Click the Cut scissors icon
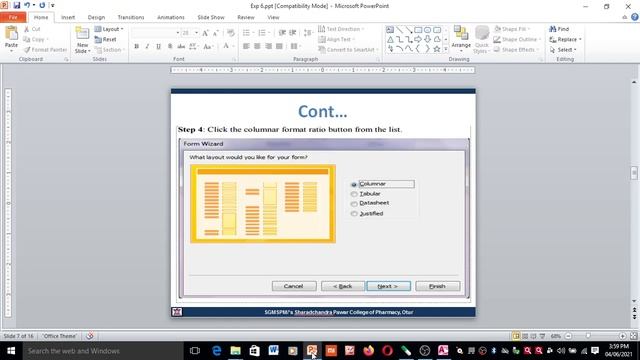 [x=27, y=29]
